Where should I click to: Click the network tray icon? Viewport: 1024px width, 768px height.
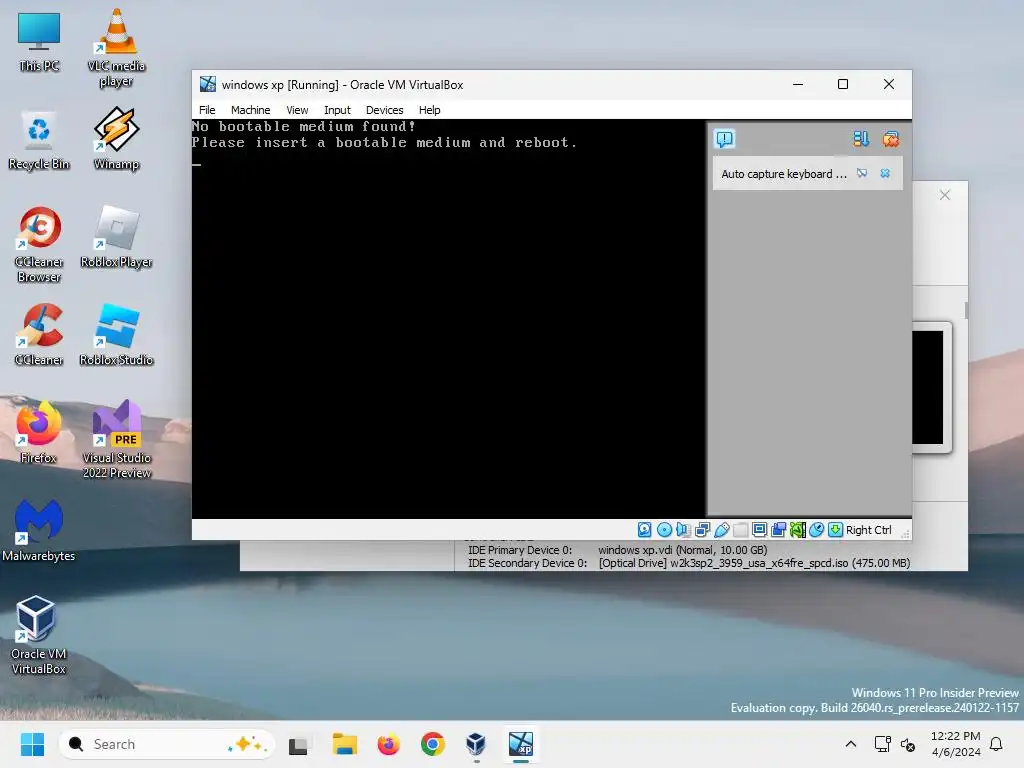[882, 744]
